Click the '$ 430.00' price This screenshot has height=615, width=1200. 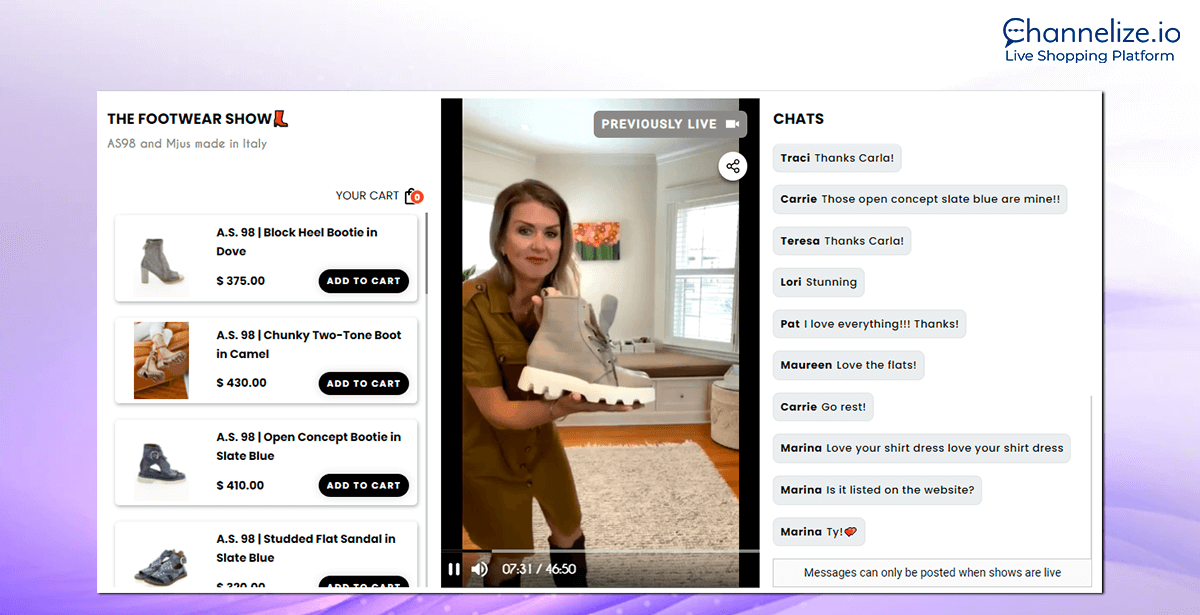241,383
